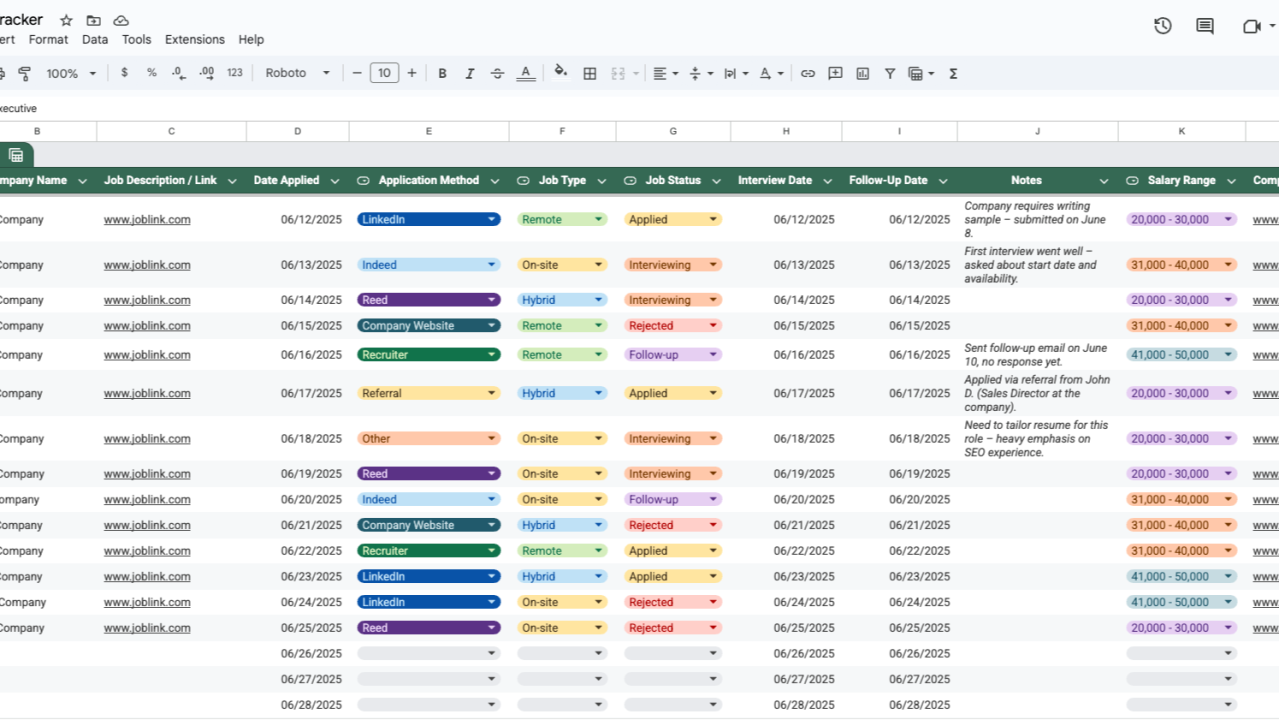Click the table icon above the header row
1279x720 pixels.
pyautogui.click(x=16, y=155)
